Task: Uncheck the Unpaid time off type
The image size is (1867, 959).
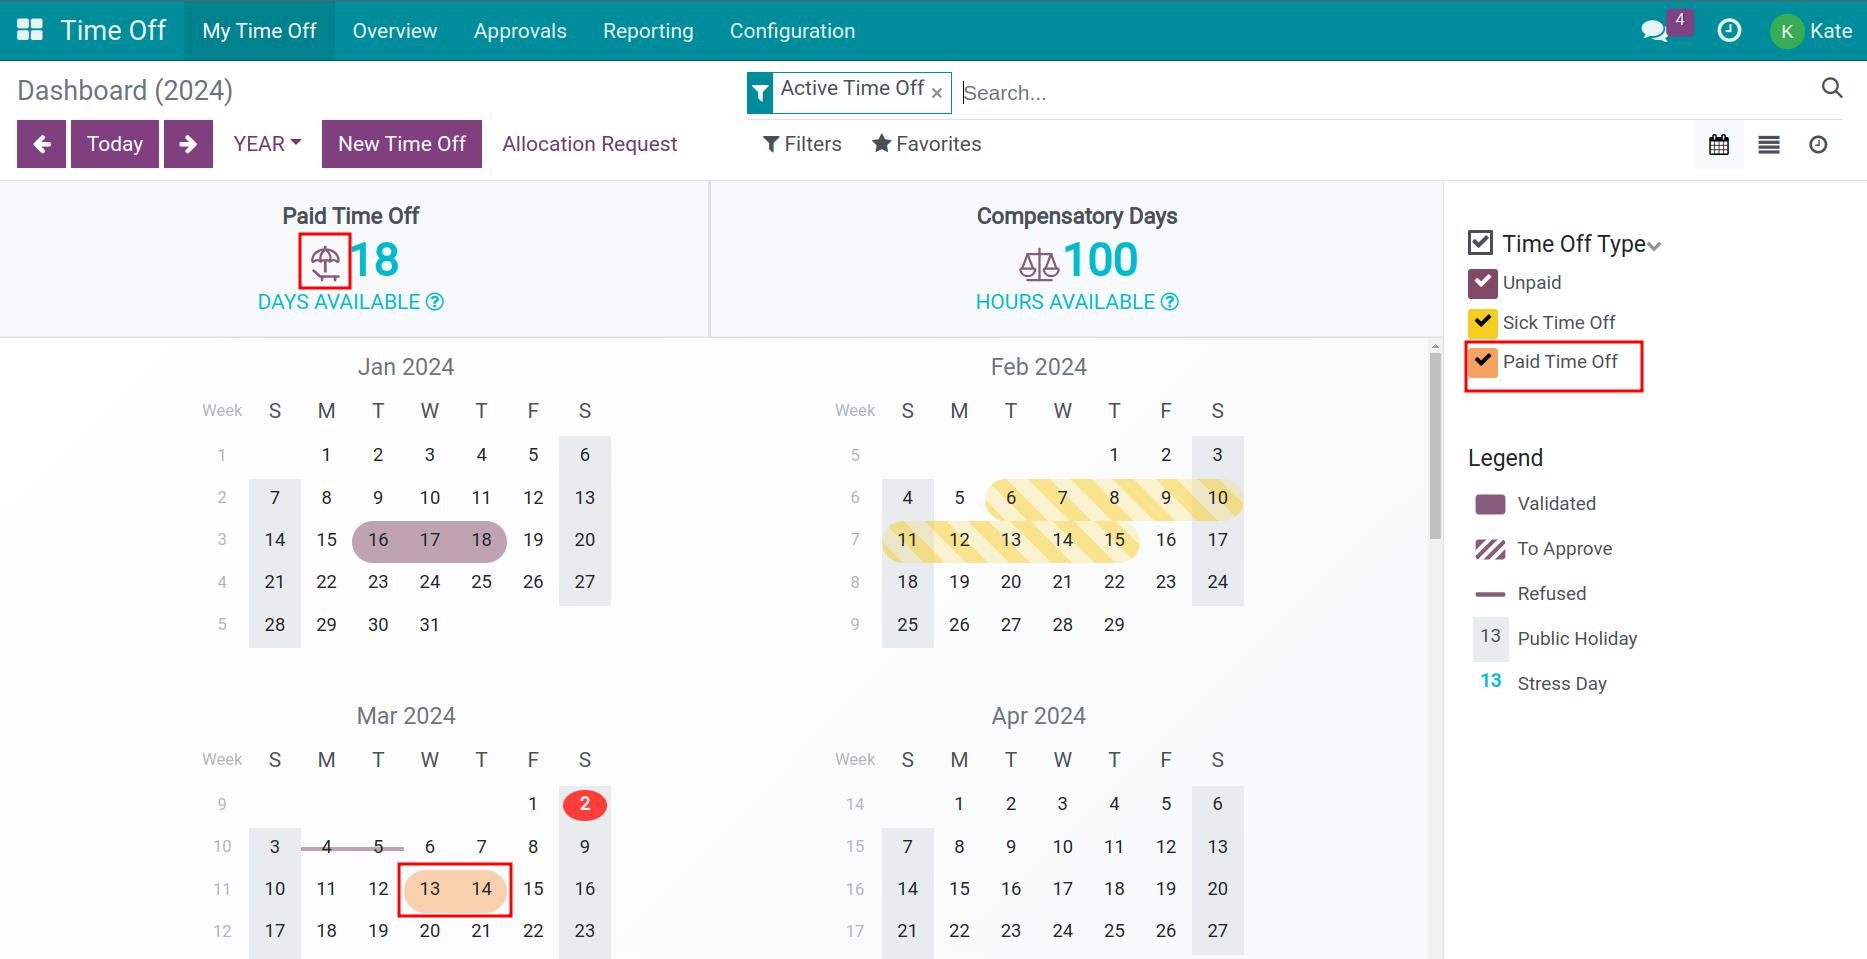Action: click(1482, 283)
